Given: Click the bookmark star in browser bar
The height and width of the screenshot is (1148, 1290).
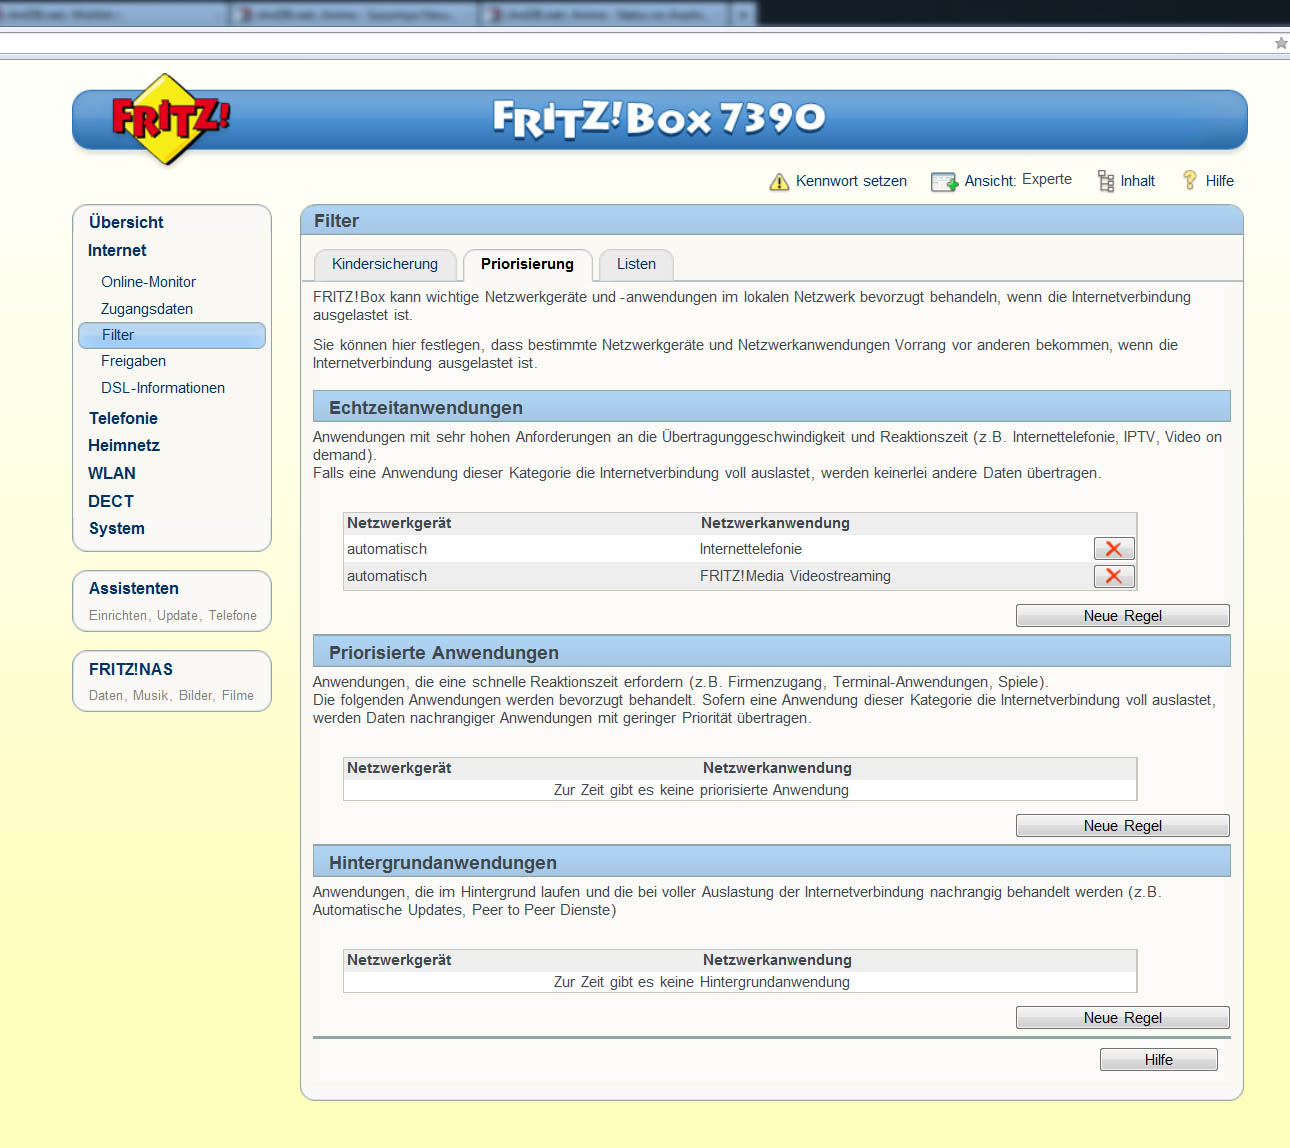Looking at the screenshot, I should [x=1281, y=43].
